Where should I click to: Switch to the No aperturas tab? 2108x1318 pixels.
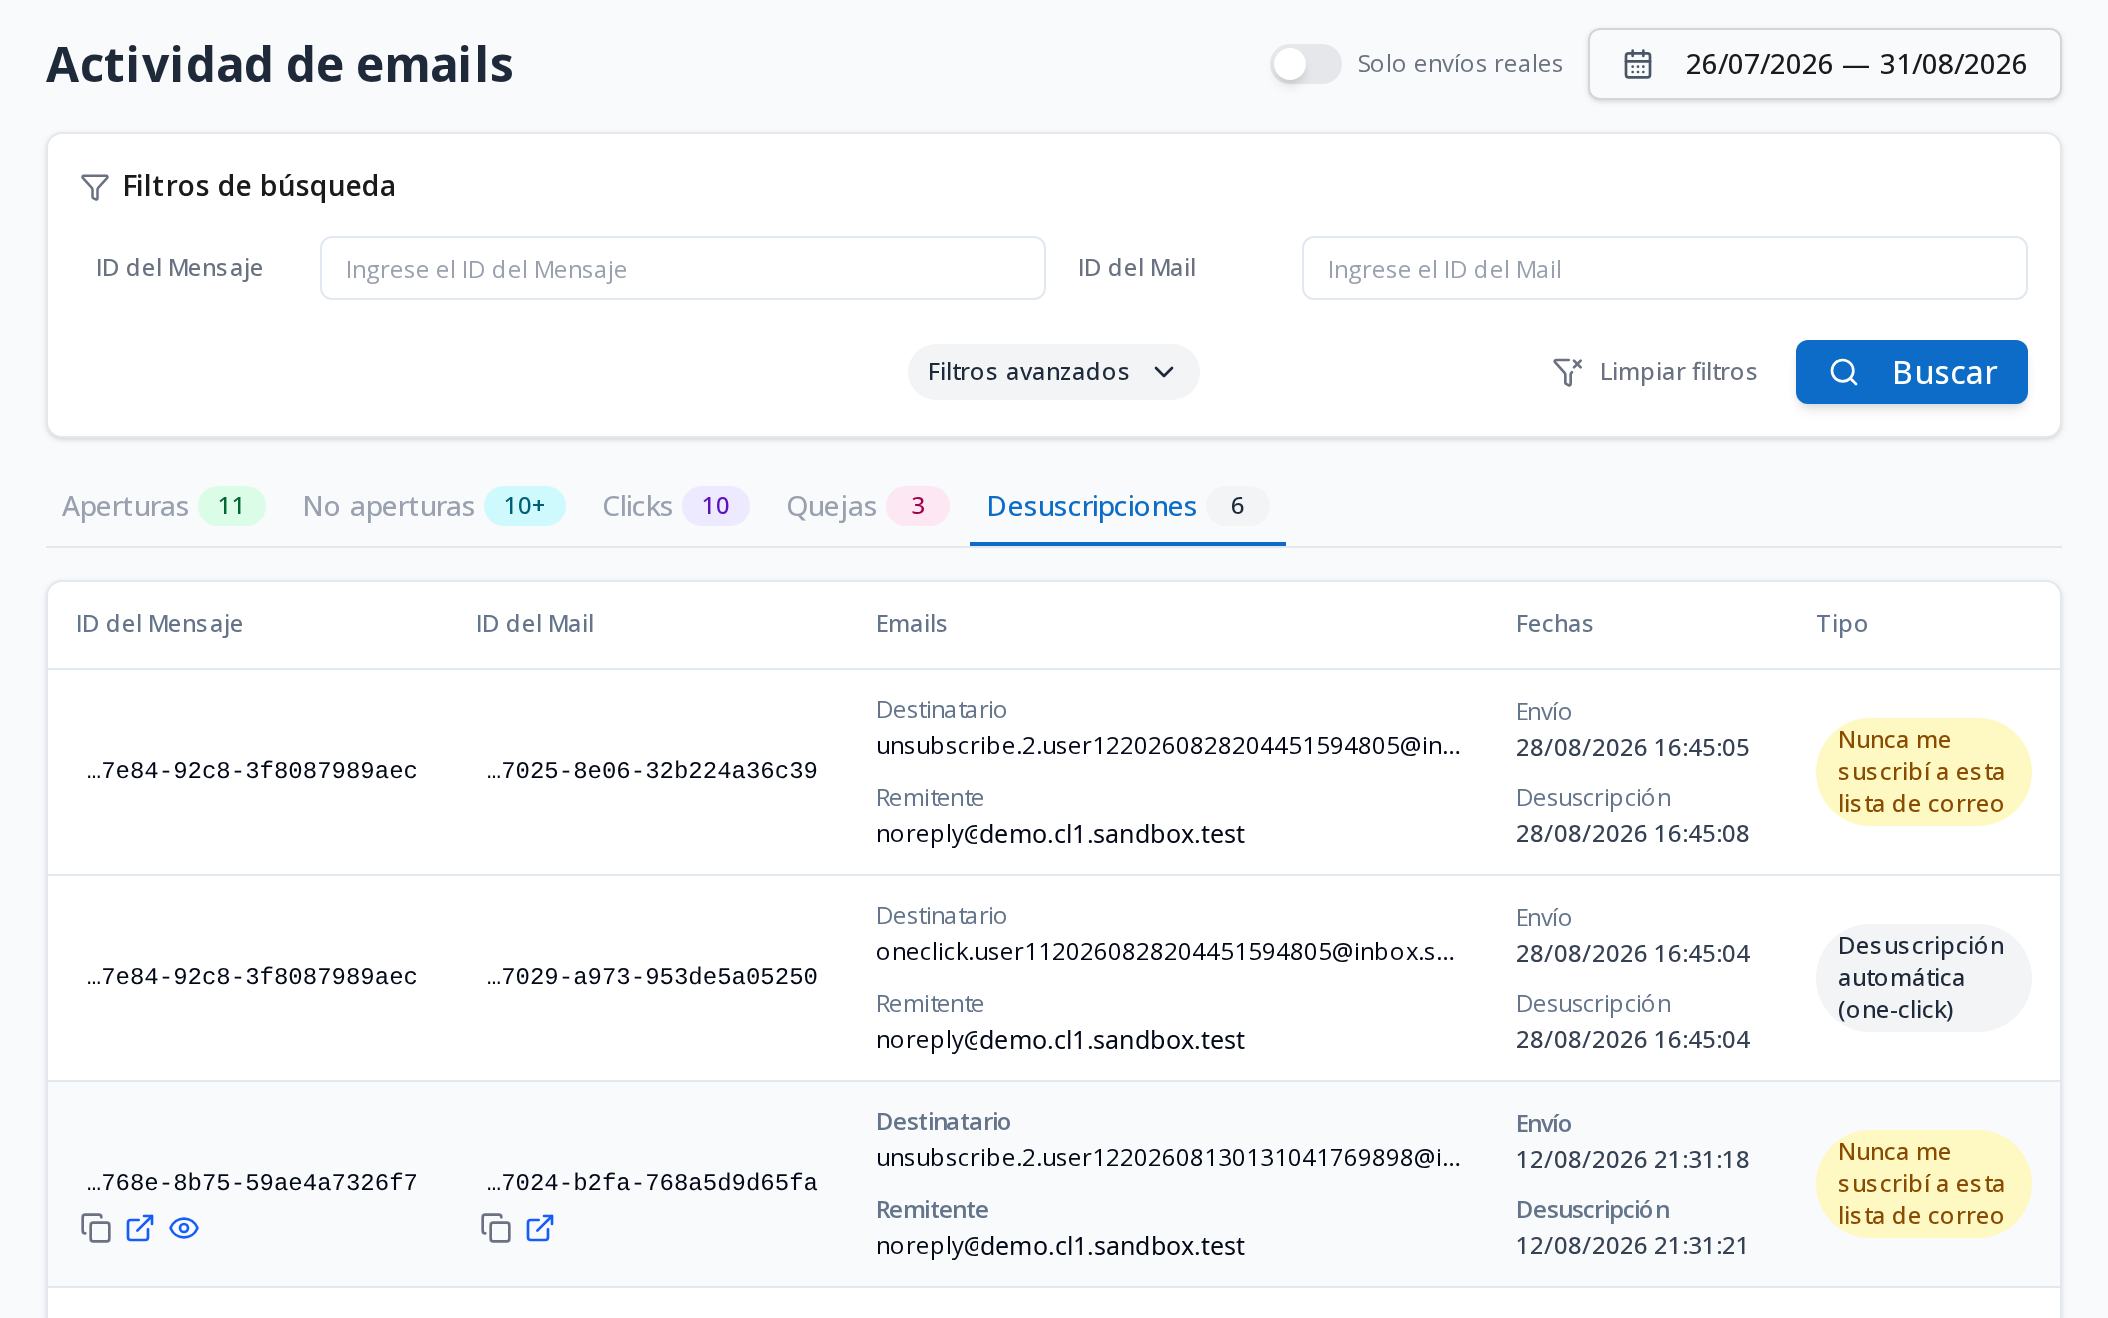tap(433, 506)
